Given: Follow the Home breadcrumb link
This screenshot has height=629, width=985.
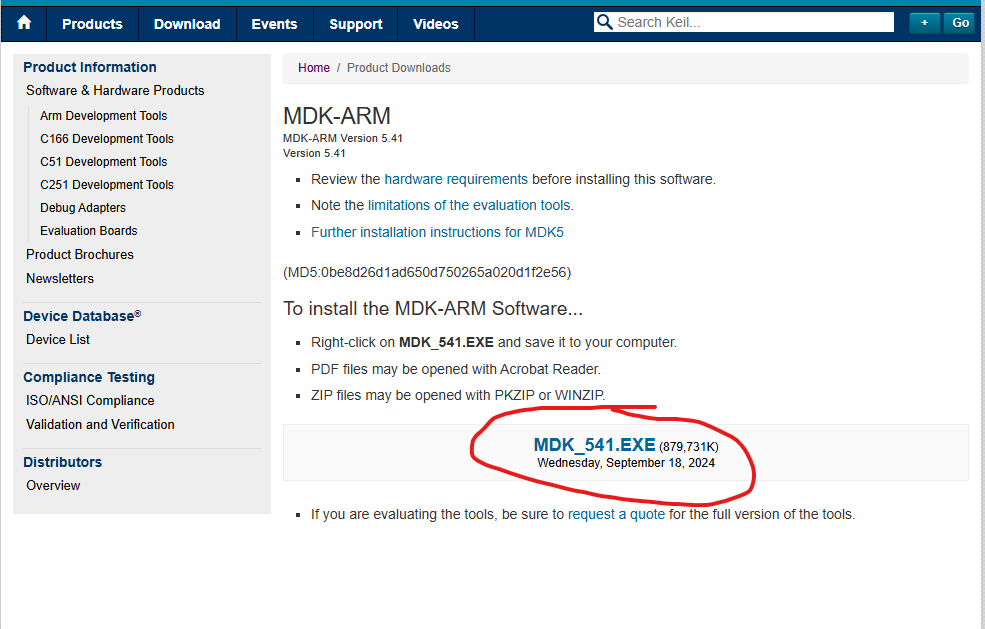Looking at the screenshot, I should (x=313, y=68).
